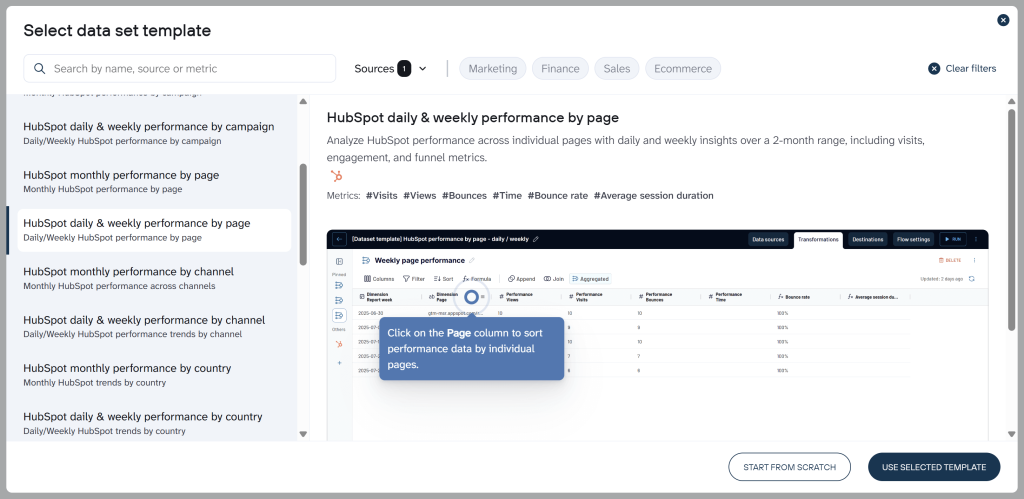Click the Sort tool in preview toolbar

point(443,279)
